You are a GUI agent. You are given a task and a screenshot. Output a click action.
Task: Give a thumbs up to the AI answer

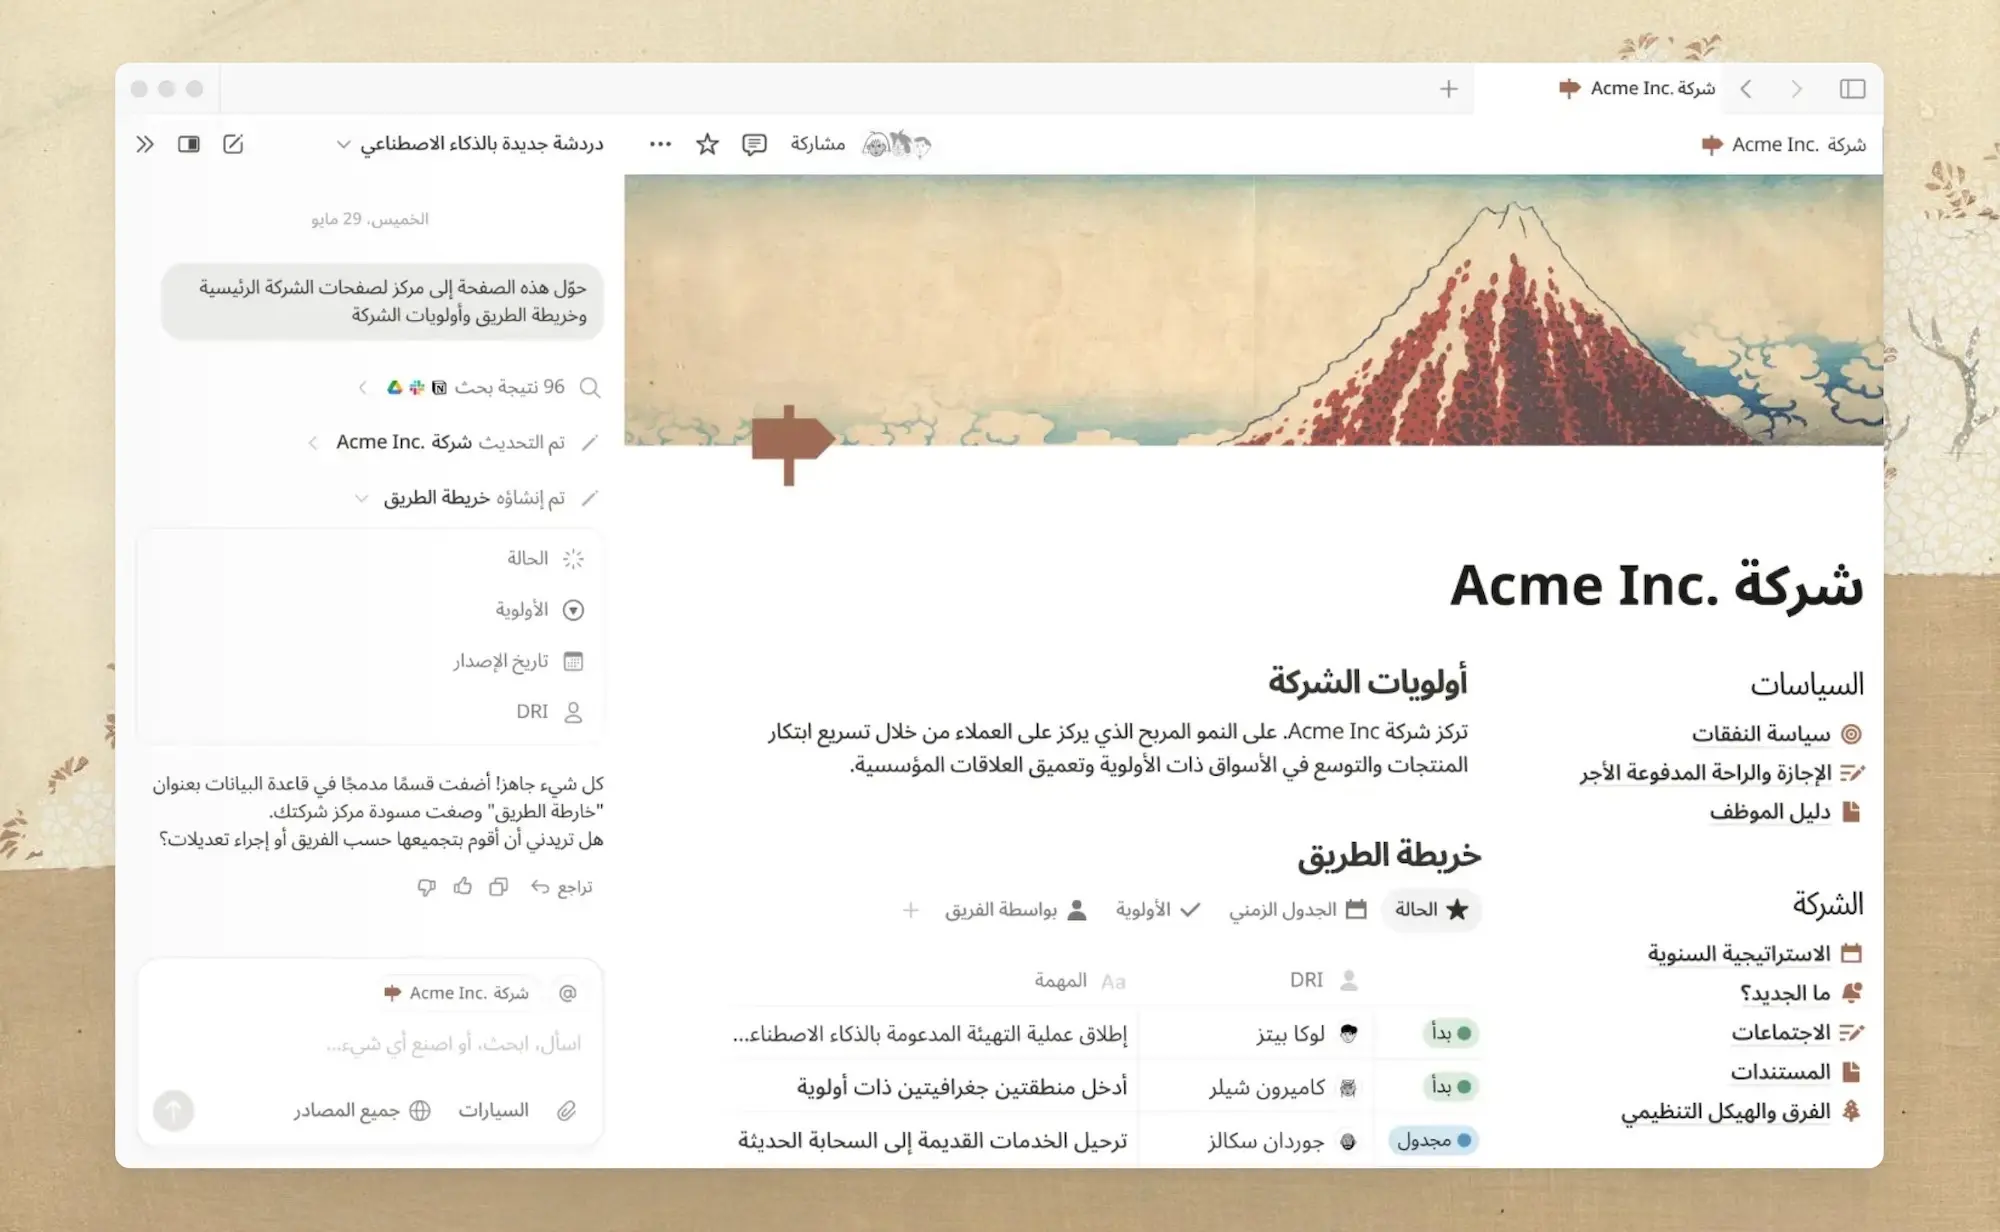(x=462, y=886)
